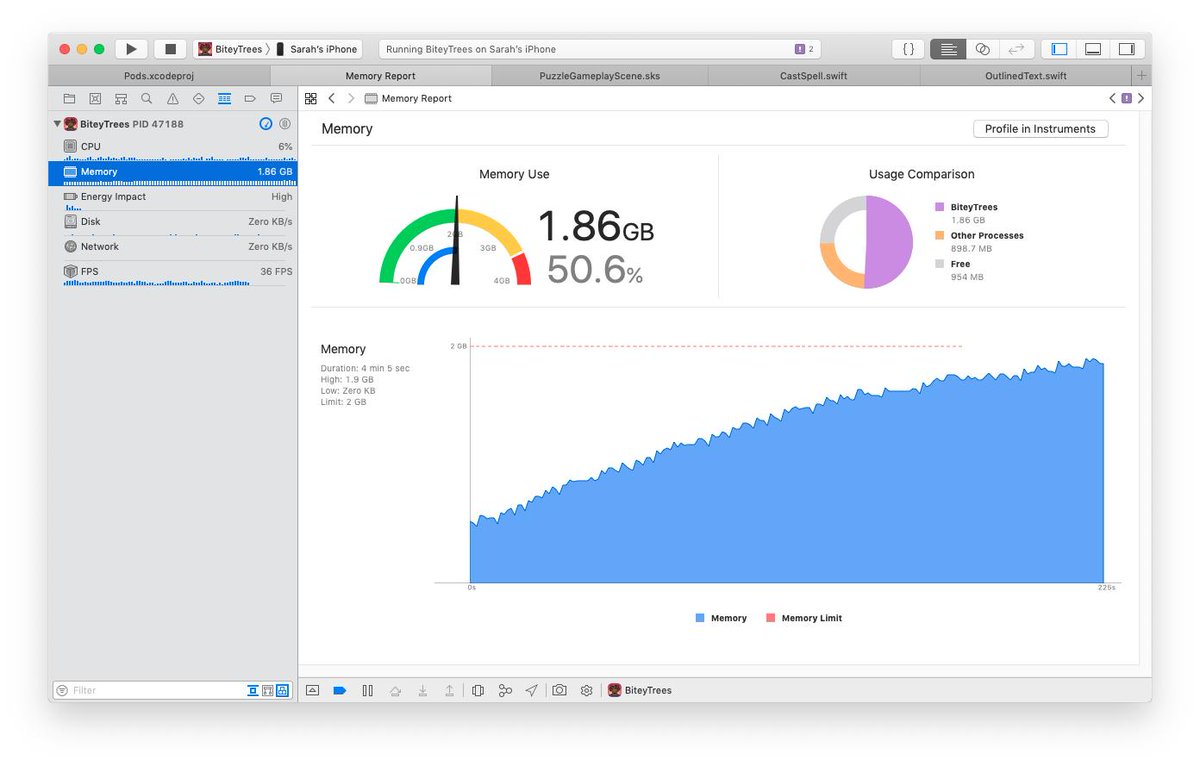
Task: Click the purple issue indicator in jump bar
Action: coord(1127,99)
